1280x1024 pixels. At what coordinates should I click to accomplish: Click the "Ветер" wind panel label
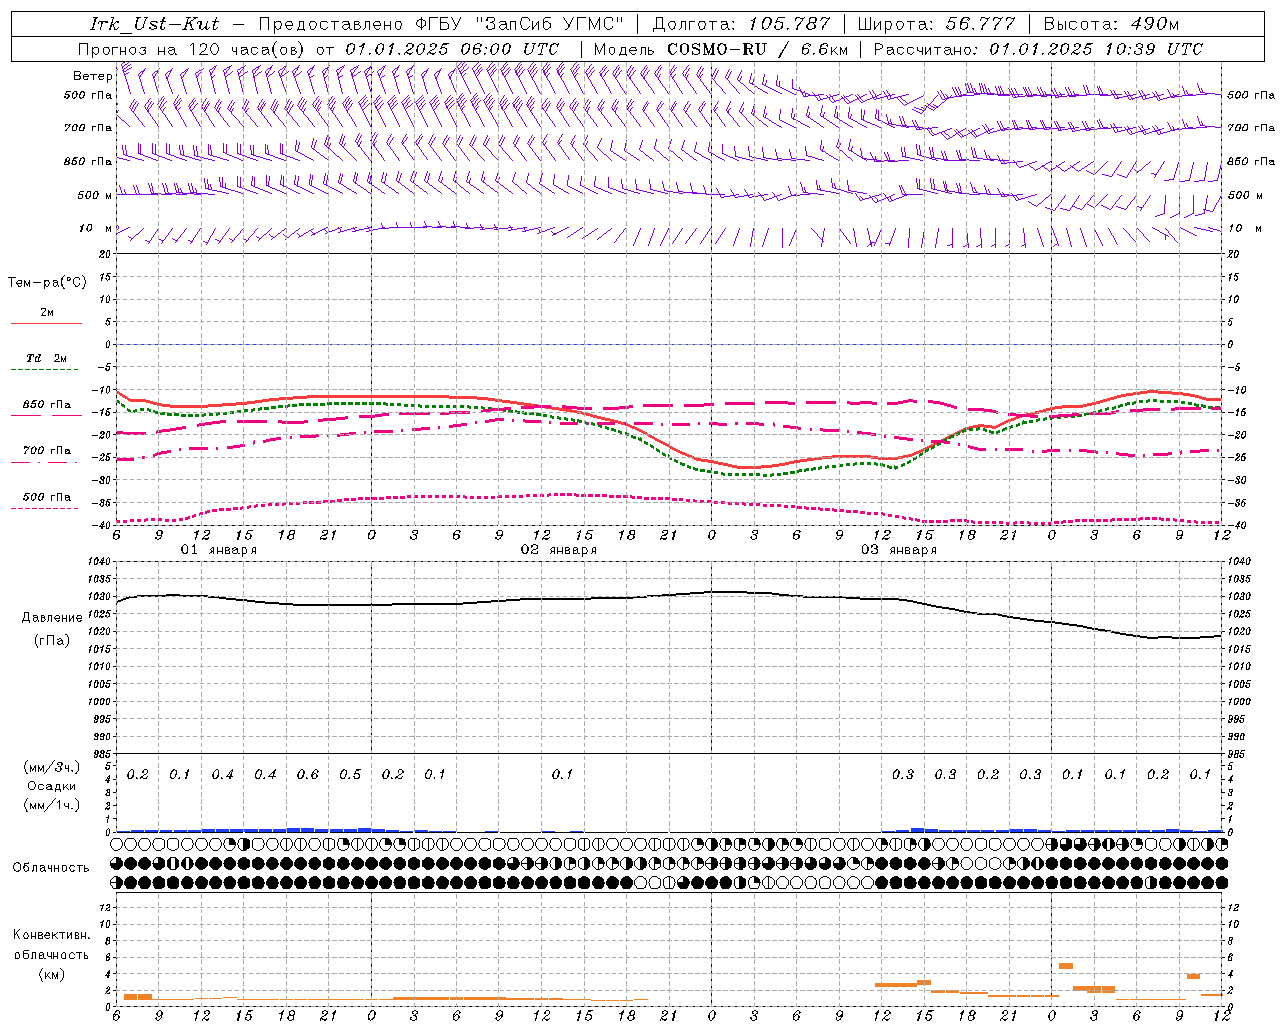(92, 76)
